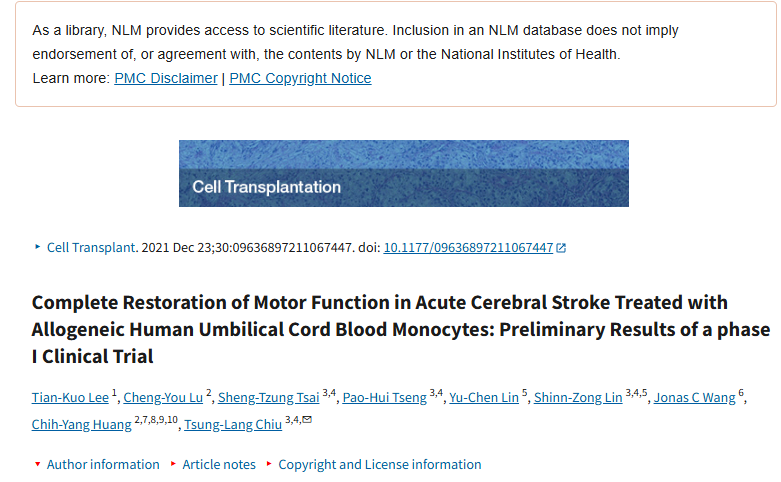781x482 pixels.
Task: Open the DOI 10.1177/09636897211067447 link
Action: pyautogui.click(x=468, y=247)
